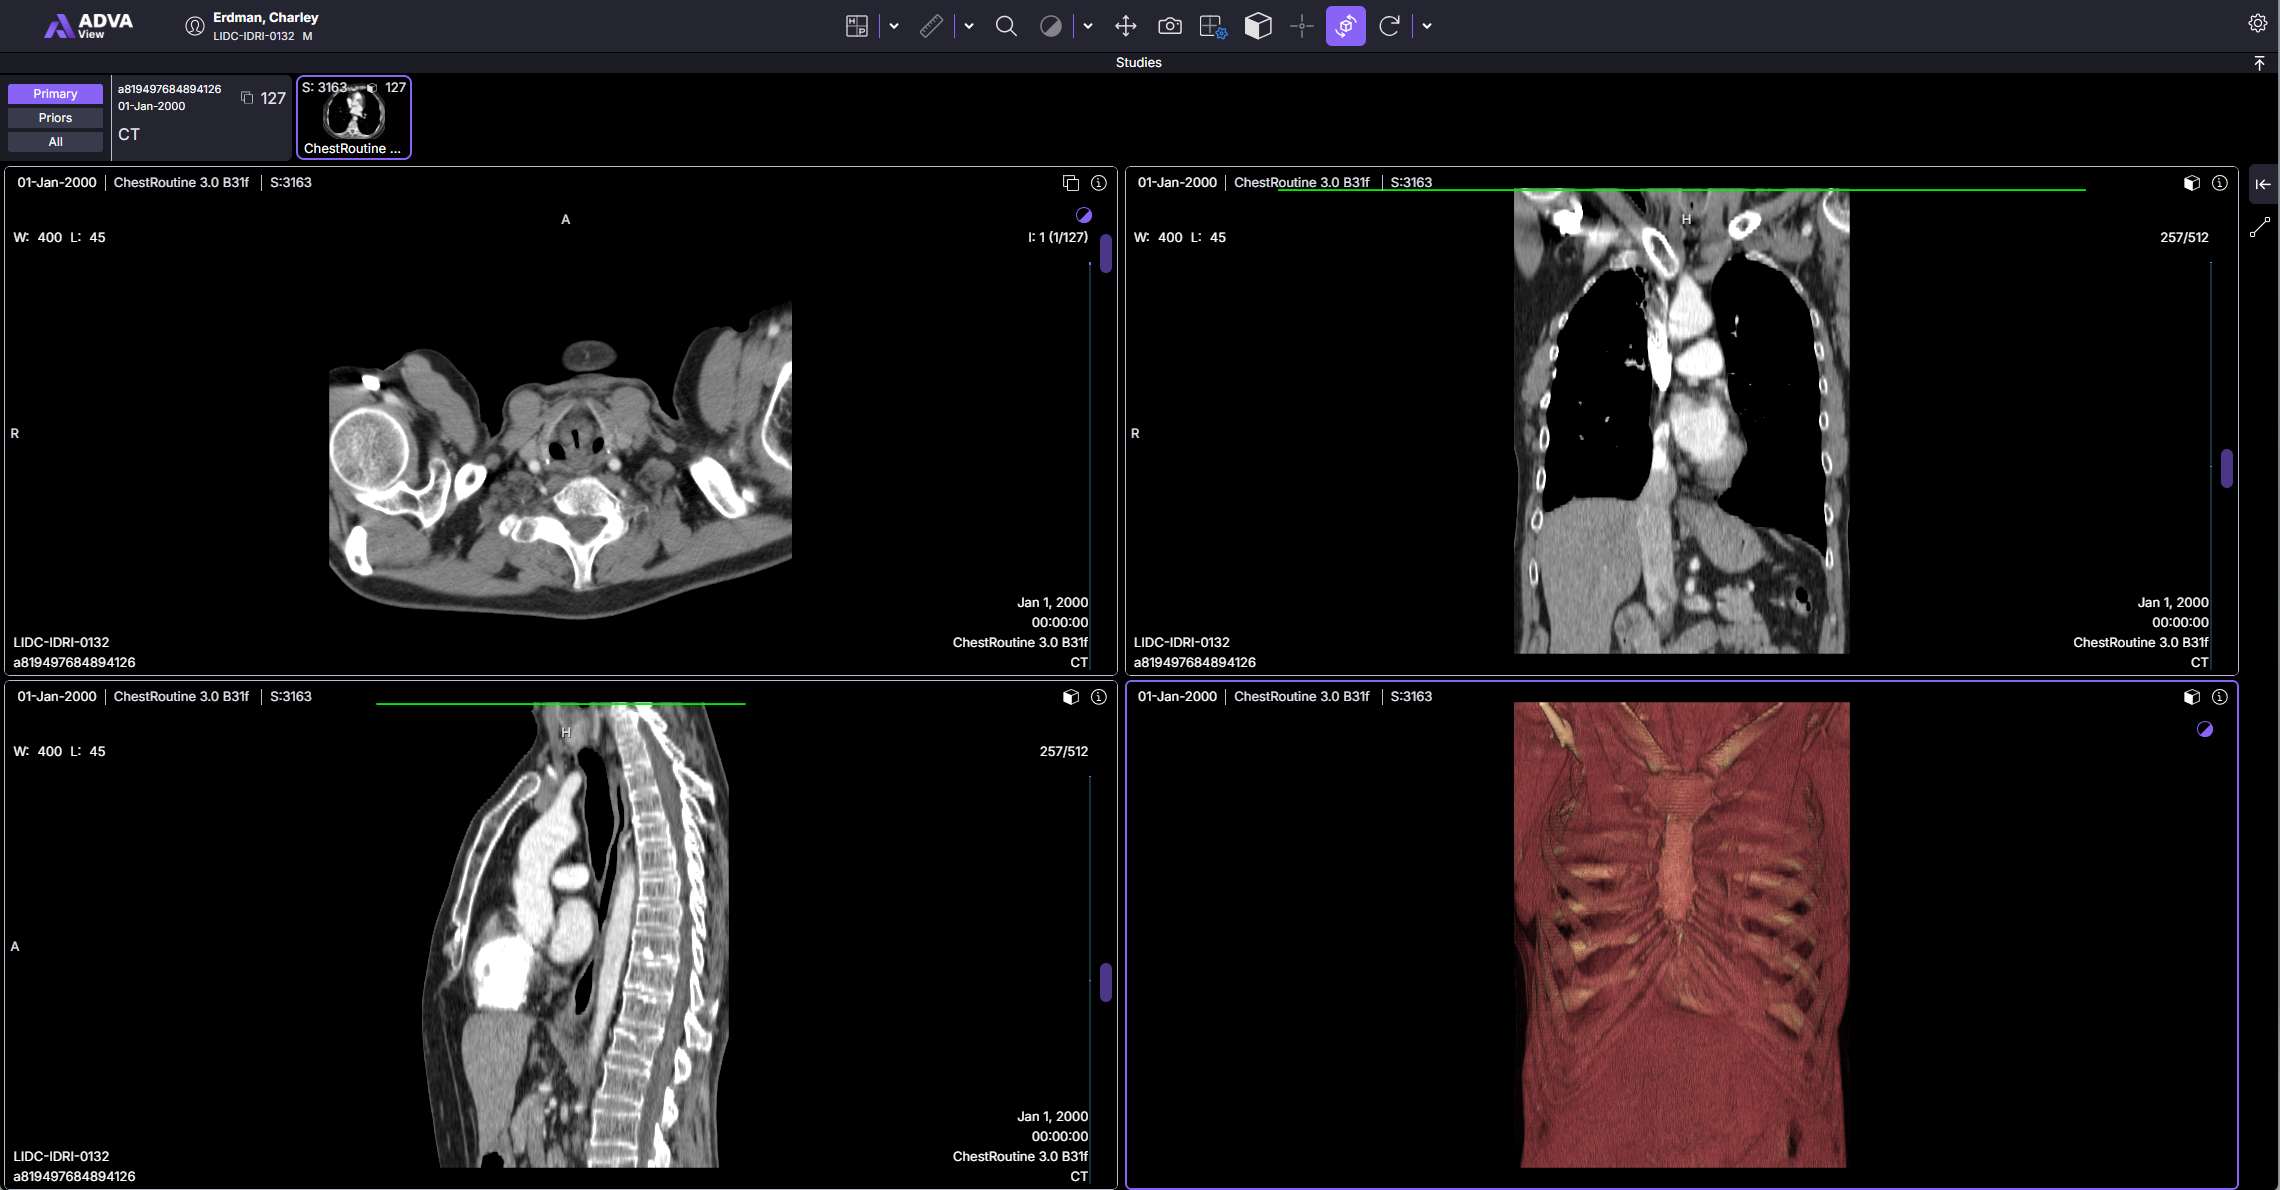Image resolution: width=2280 pixels, height=1190 pixels.
Task: Click the coronal viewport slice scrollbar handle
Action: pos(2227,468)
